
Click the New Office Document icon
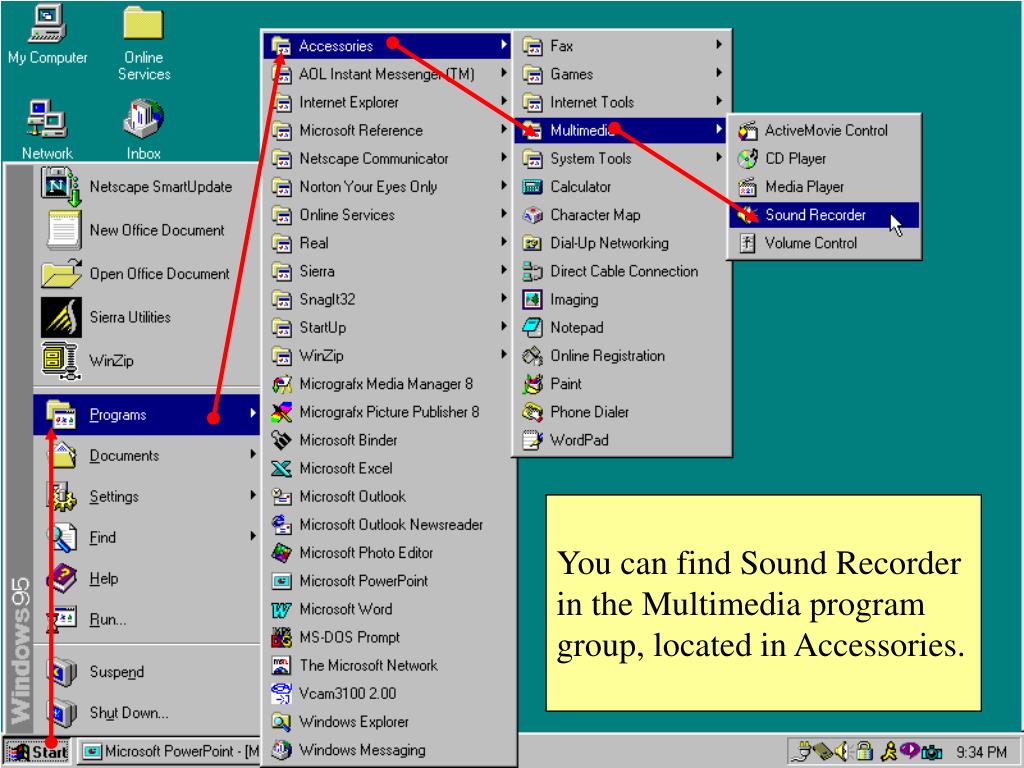click(x=64, y=230)
